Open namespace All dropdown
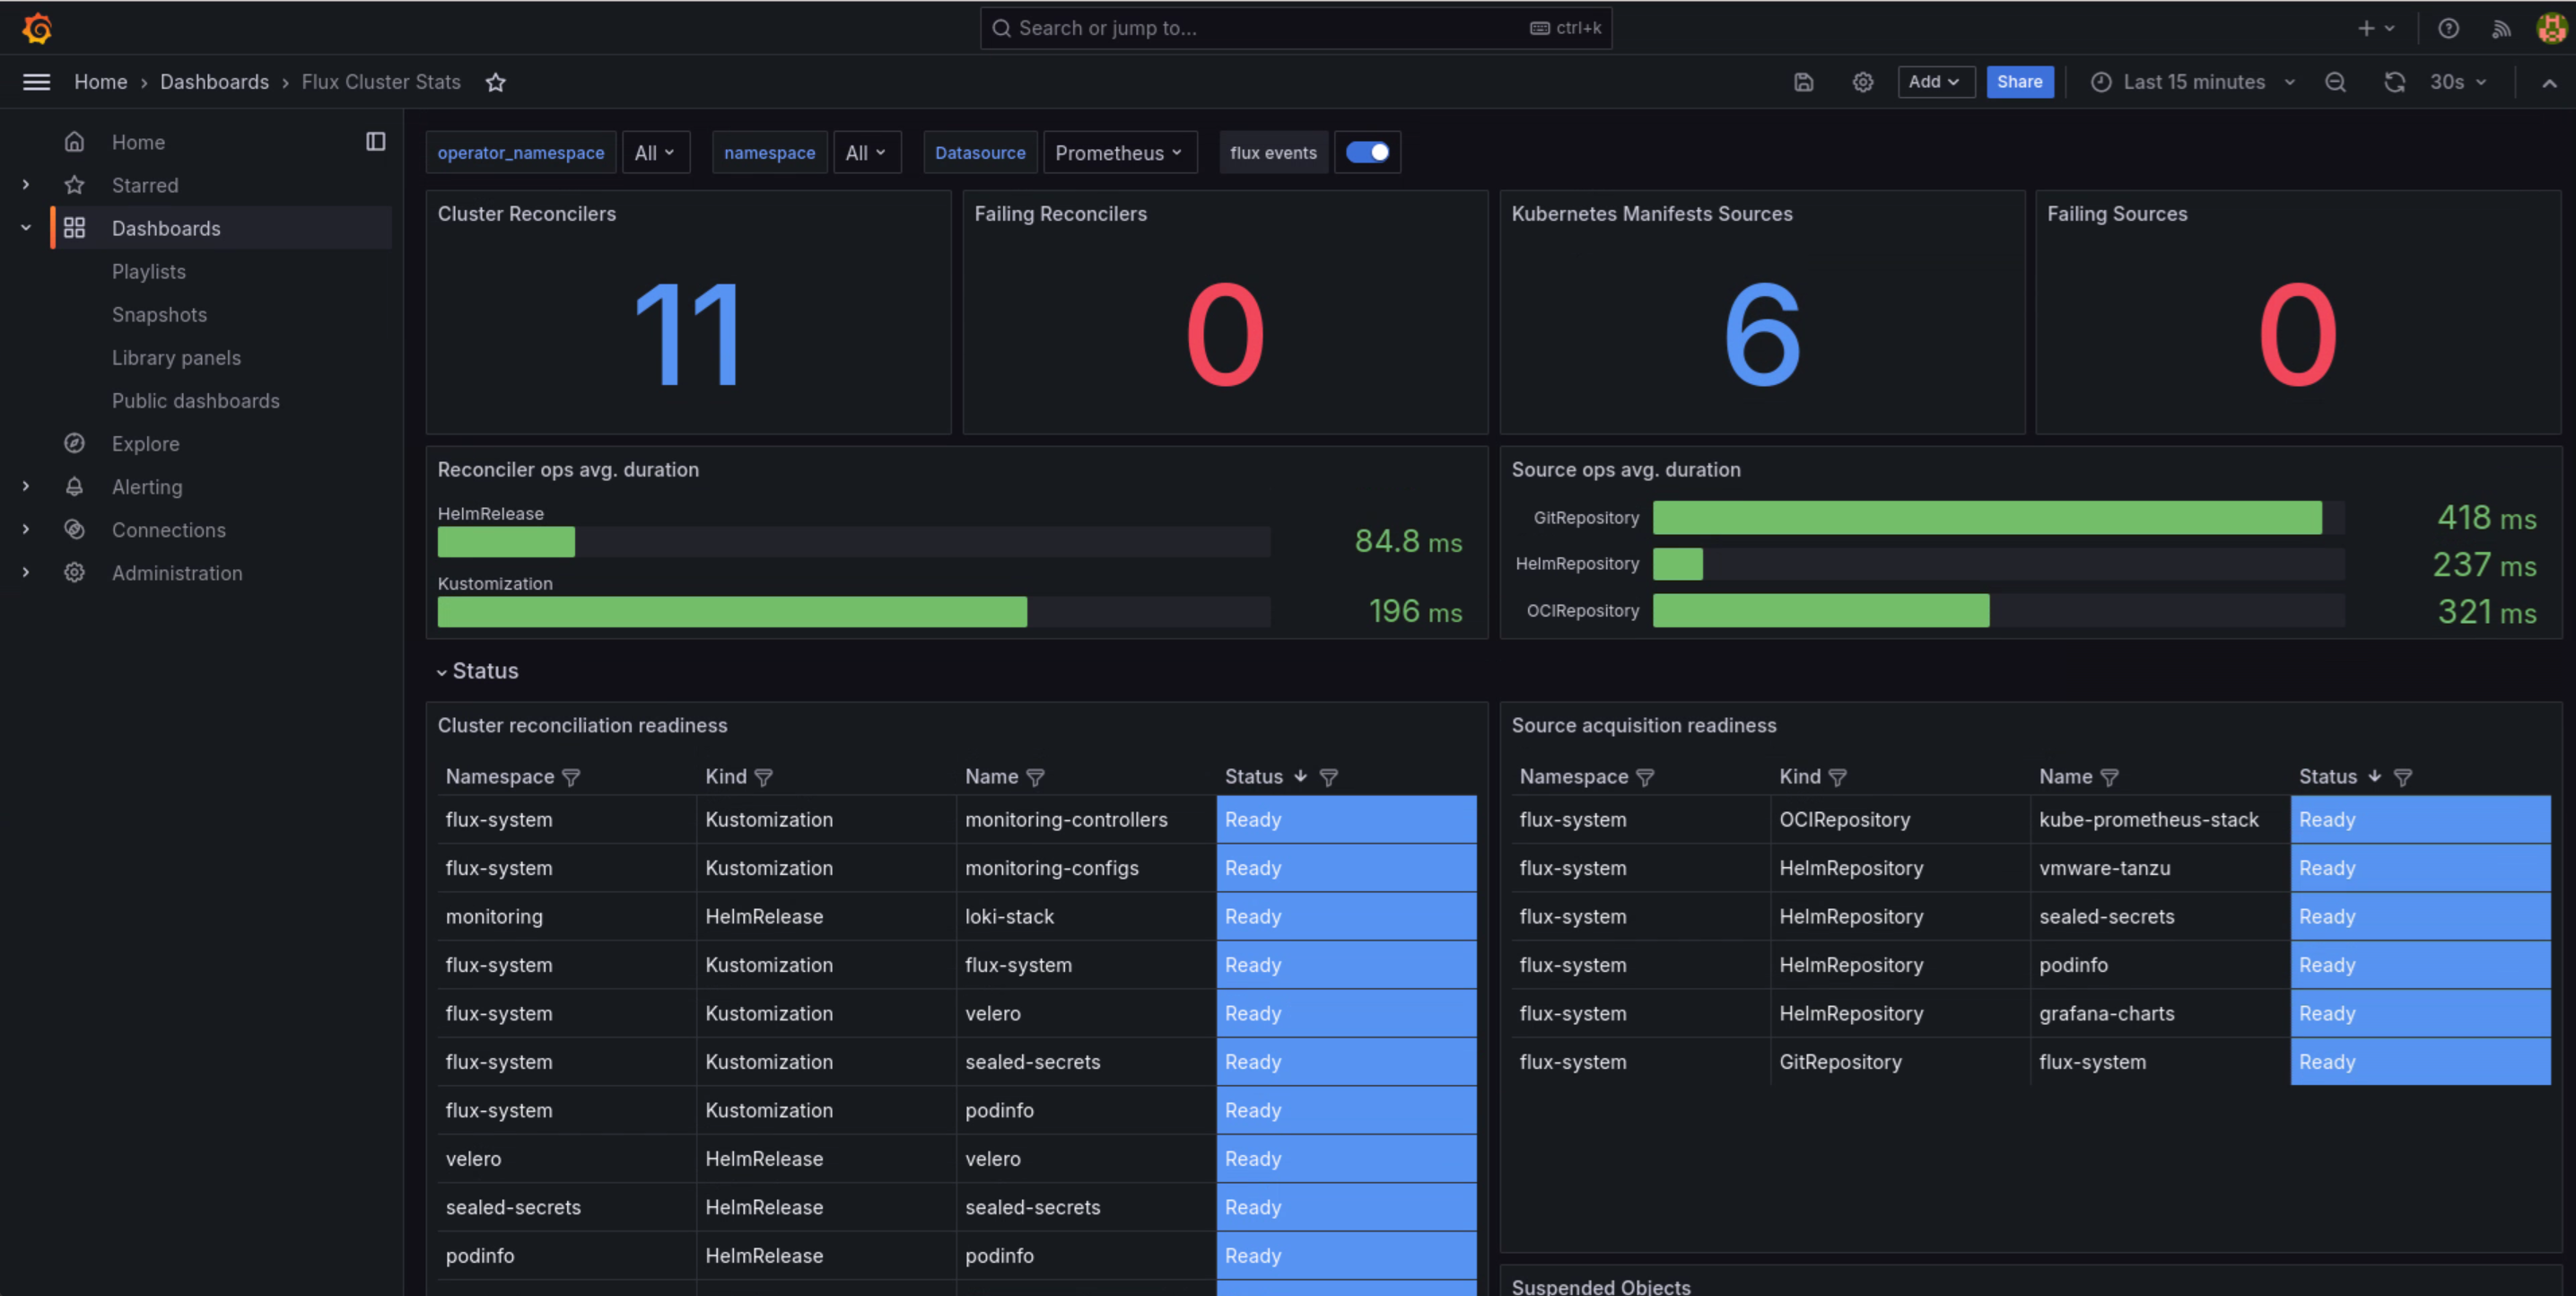 [866, 153]
